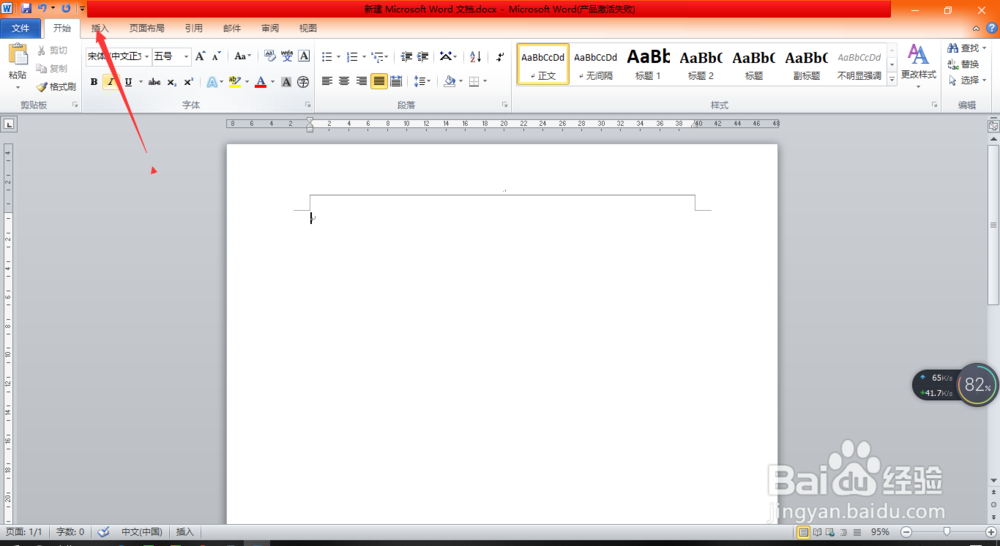This screenshot has height=546, width=1000.
Task: Apply the 无间隔 style
Action: [596, 64]
